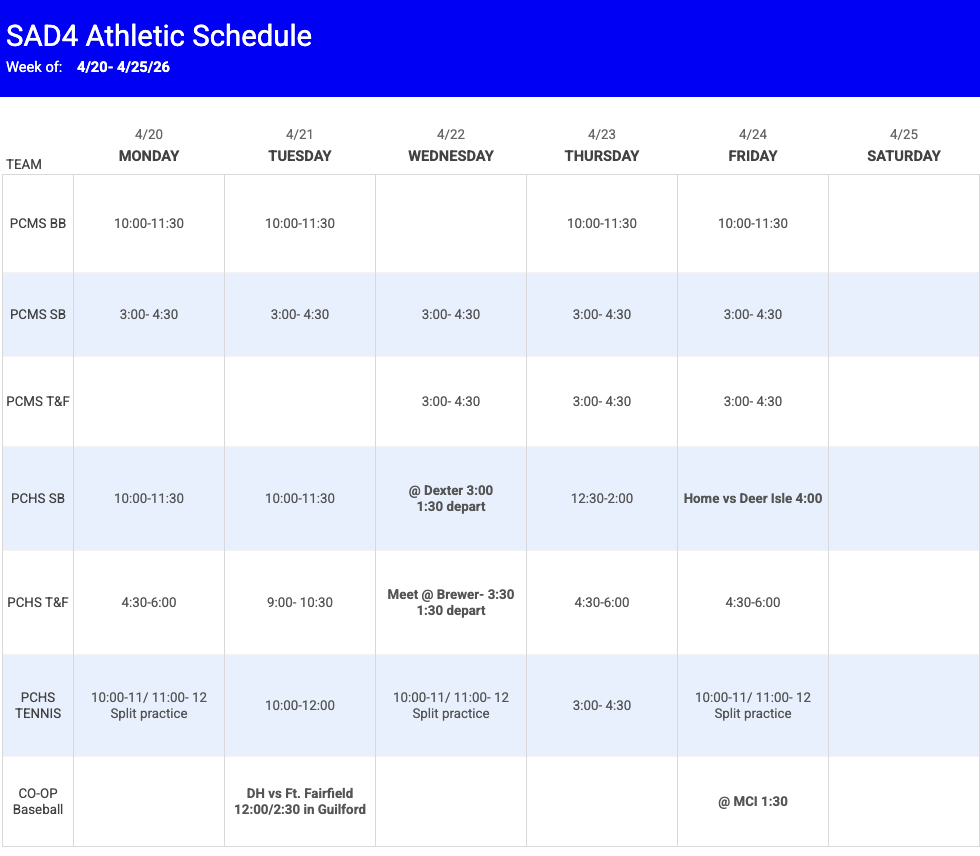Image resolution: width=980 pixels, height=856 pixels.
Task: Click DH vs Ft. Fairfield game cell
Action: tap(300, 801)
